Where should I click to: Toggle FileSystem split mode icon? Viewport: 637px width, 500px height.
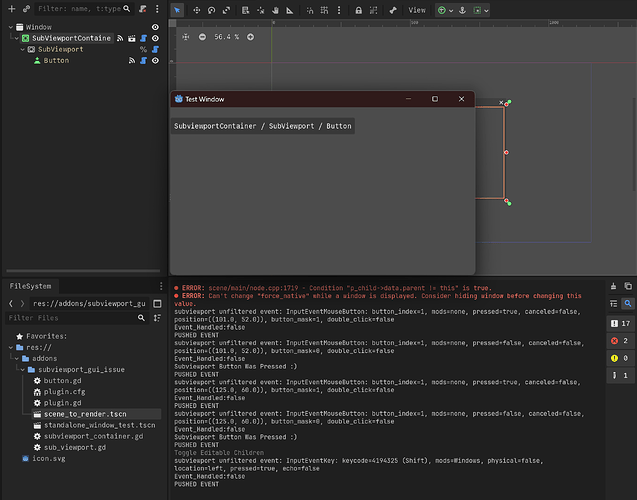click(156, 303)
